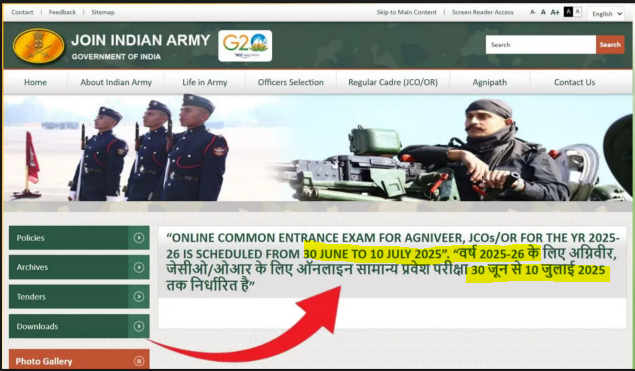The width and height of the screenshot is (635, 371).
Task: Open the Sitemap link
Action: (x=103, y=12)
